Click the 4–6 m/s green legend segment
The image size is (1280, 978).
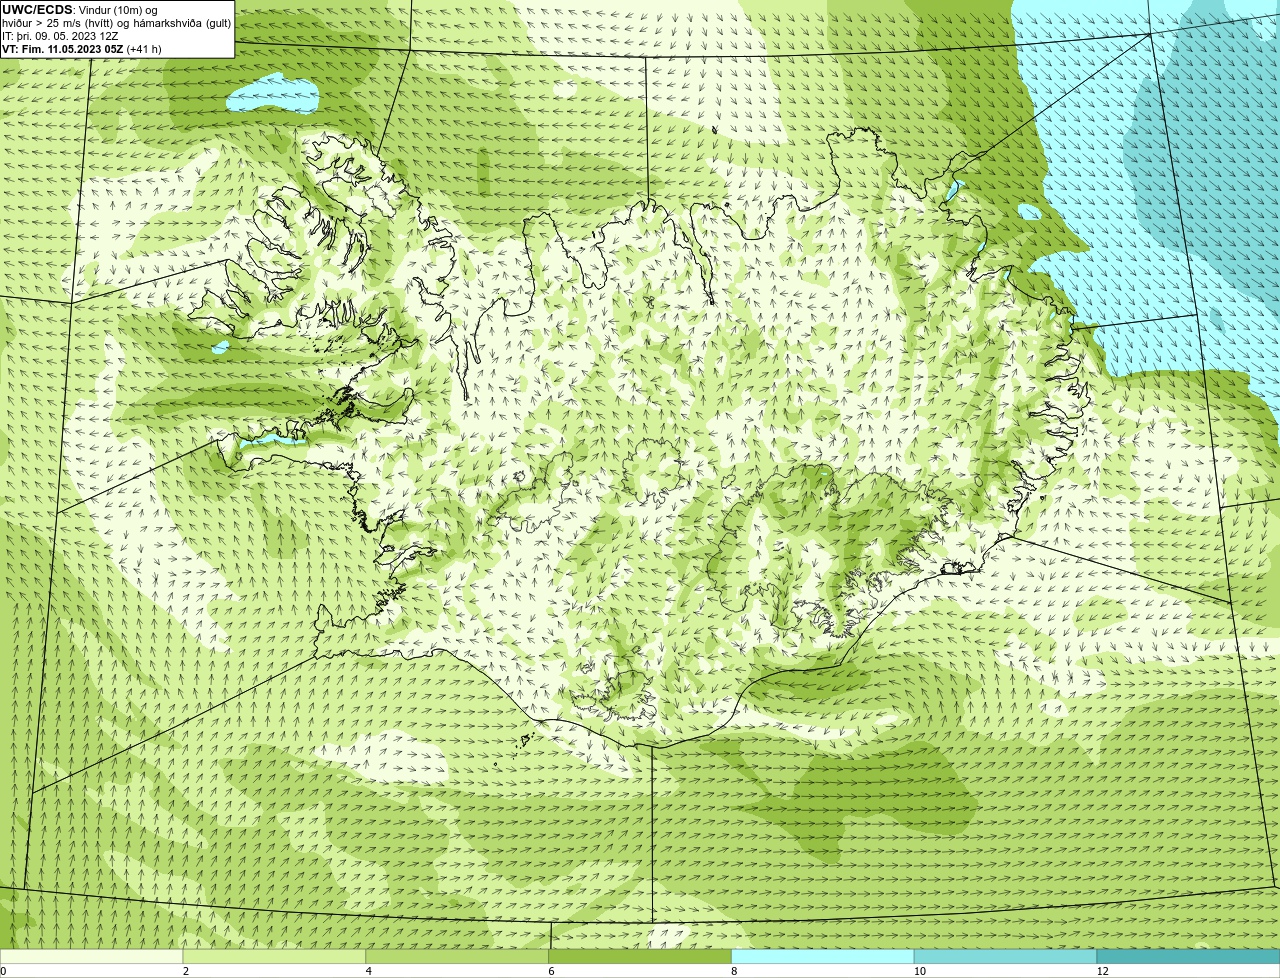click(458, 957)
